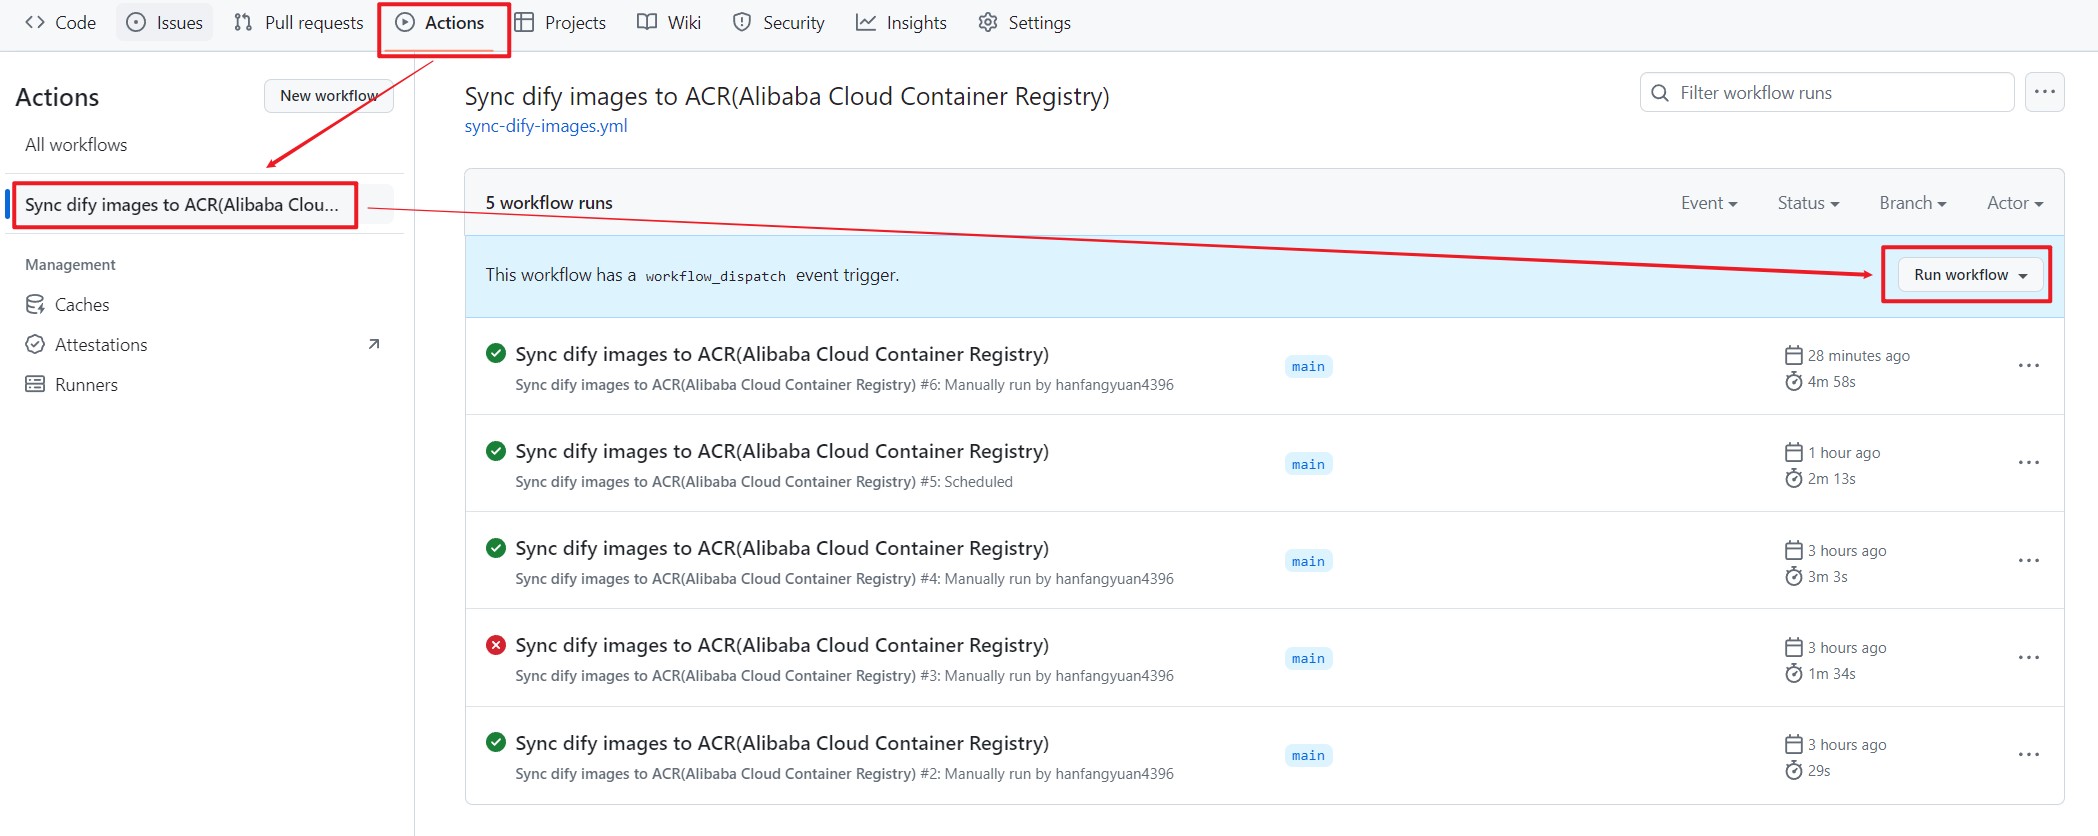Viewport: 2098px width, 836px height.
Task: Click main branch label of run #6
Action: (x=1308, y=367)
